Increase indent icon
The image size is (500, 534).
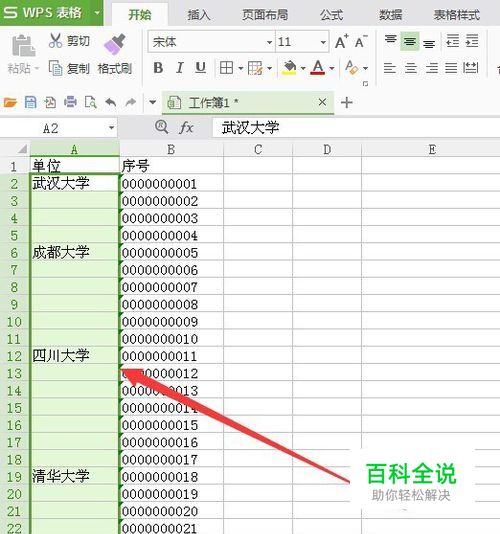(x=472, y=41)
